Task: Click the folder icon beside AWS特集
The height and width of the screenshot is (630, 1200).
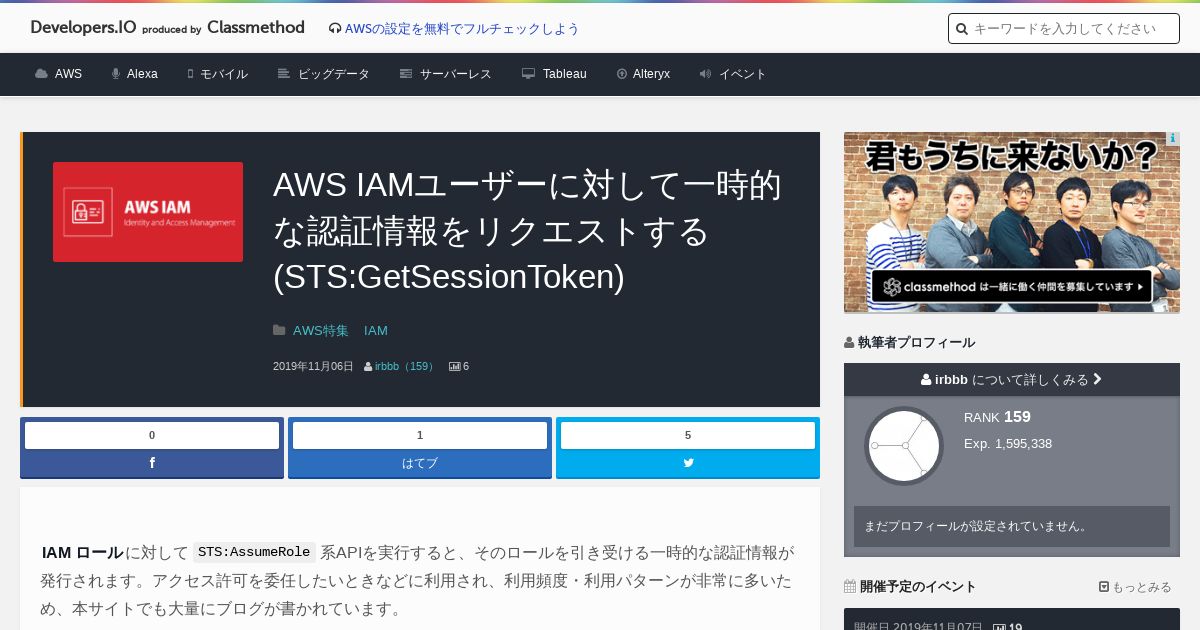Action: pos(279,330)
